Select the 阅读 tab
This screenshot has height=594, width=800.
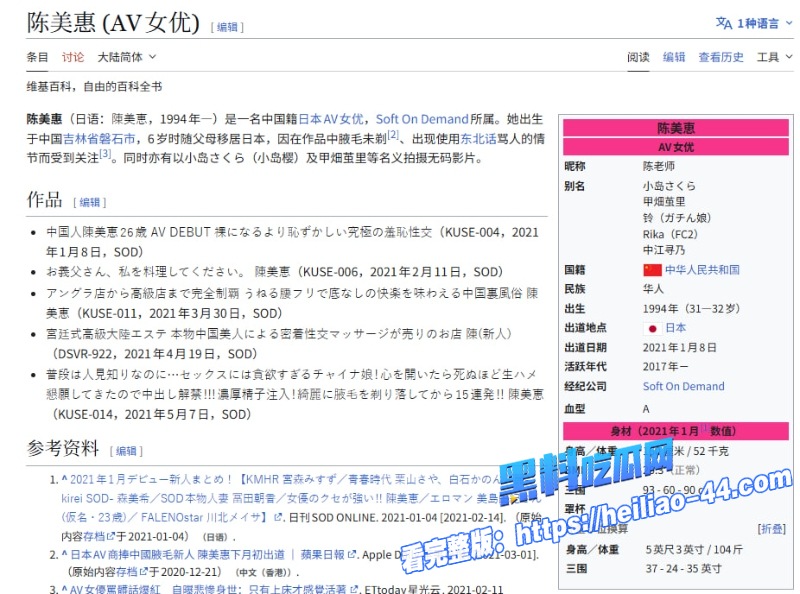tap(638, 57)
